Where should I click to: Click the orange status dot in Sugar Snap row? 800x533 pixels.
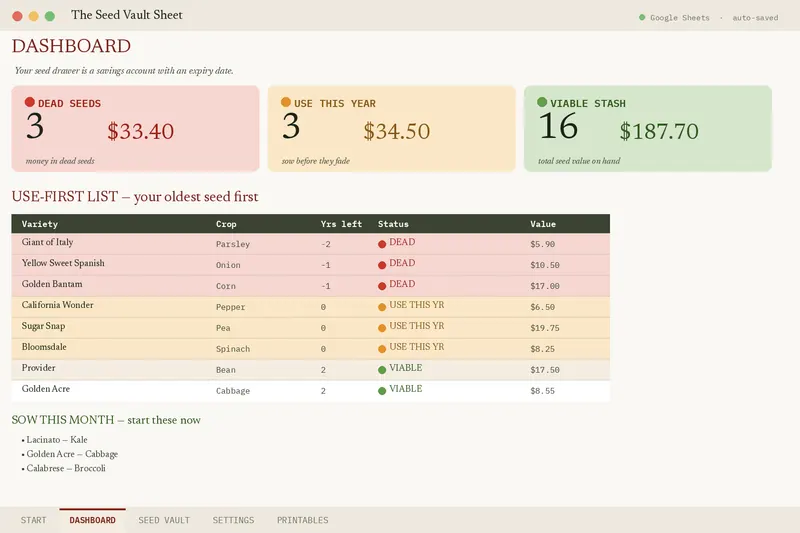pyautogui.click(x=382, y=328)
